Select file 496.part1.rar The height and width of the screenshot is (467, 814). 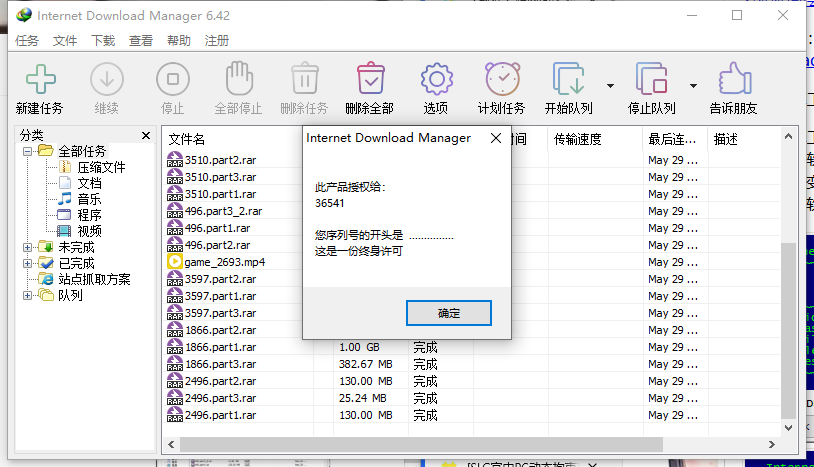[x=217, y=228]
